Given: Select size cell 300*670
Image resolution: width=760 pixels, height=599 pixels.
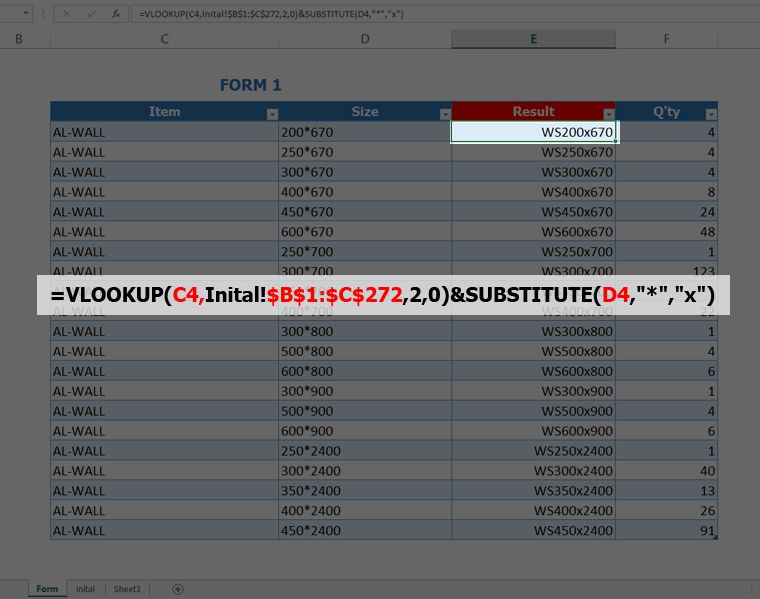Looking at the screenshot, I should pos(365,172).
